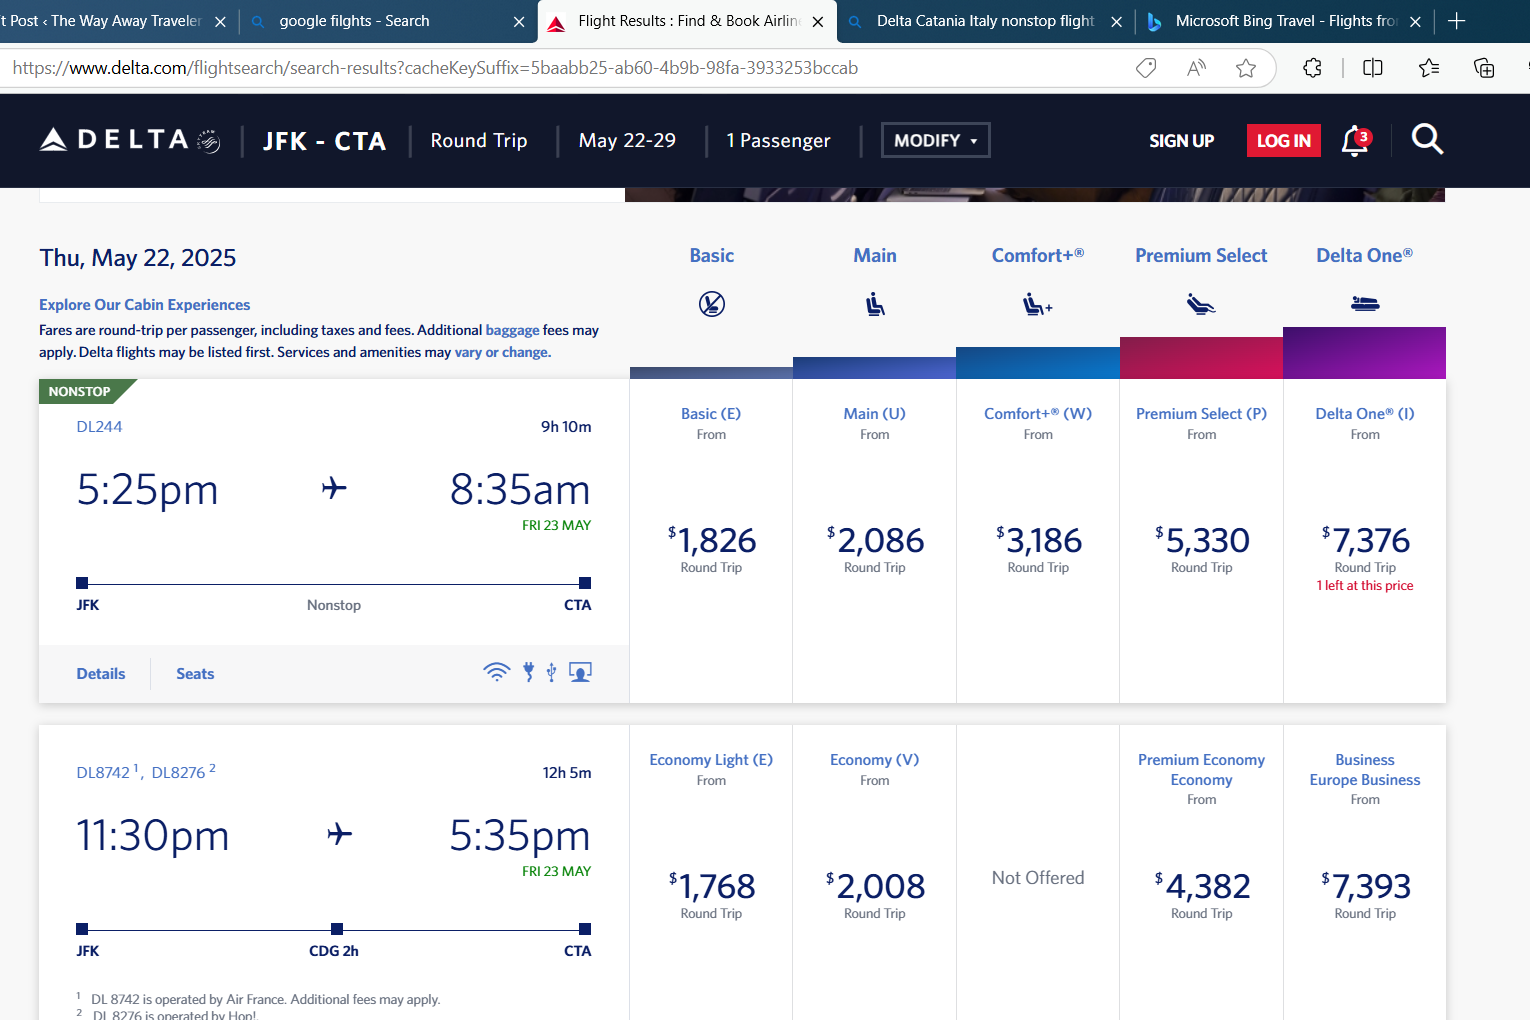Open the browser extensions puzzle icon

click(1312, 68)
